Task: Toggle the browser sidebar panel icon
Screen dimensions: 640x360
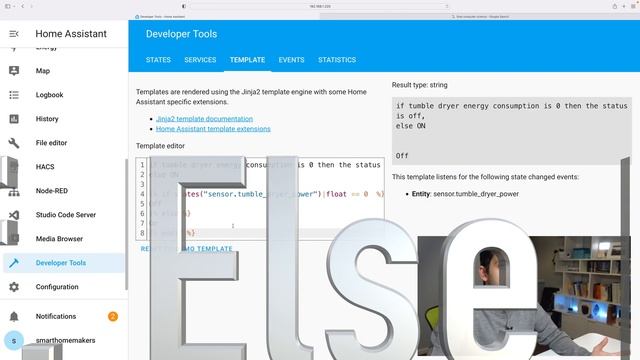Action: (8, 6)
